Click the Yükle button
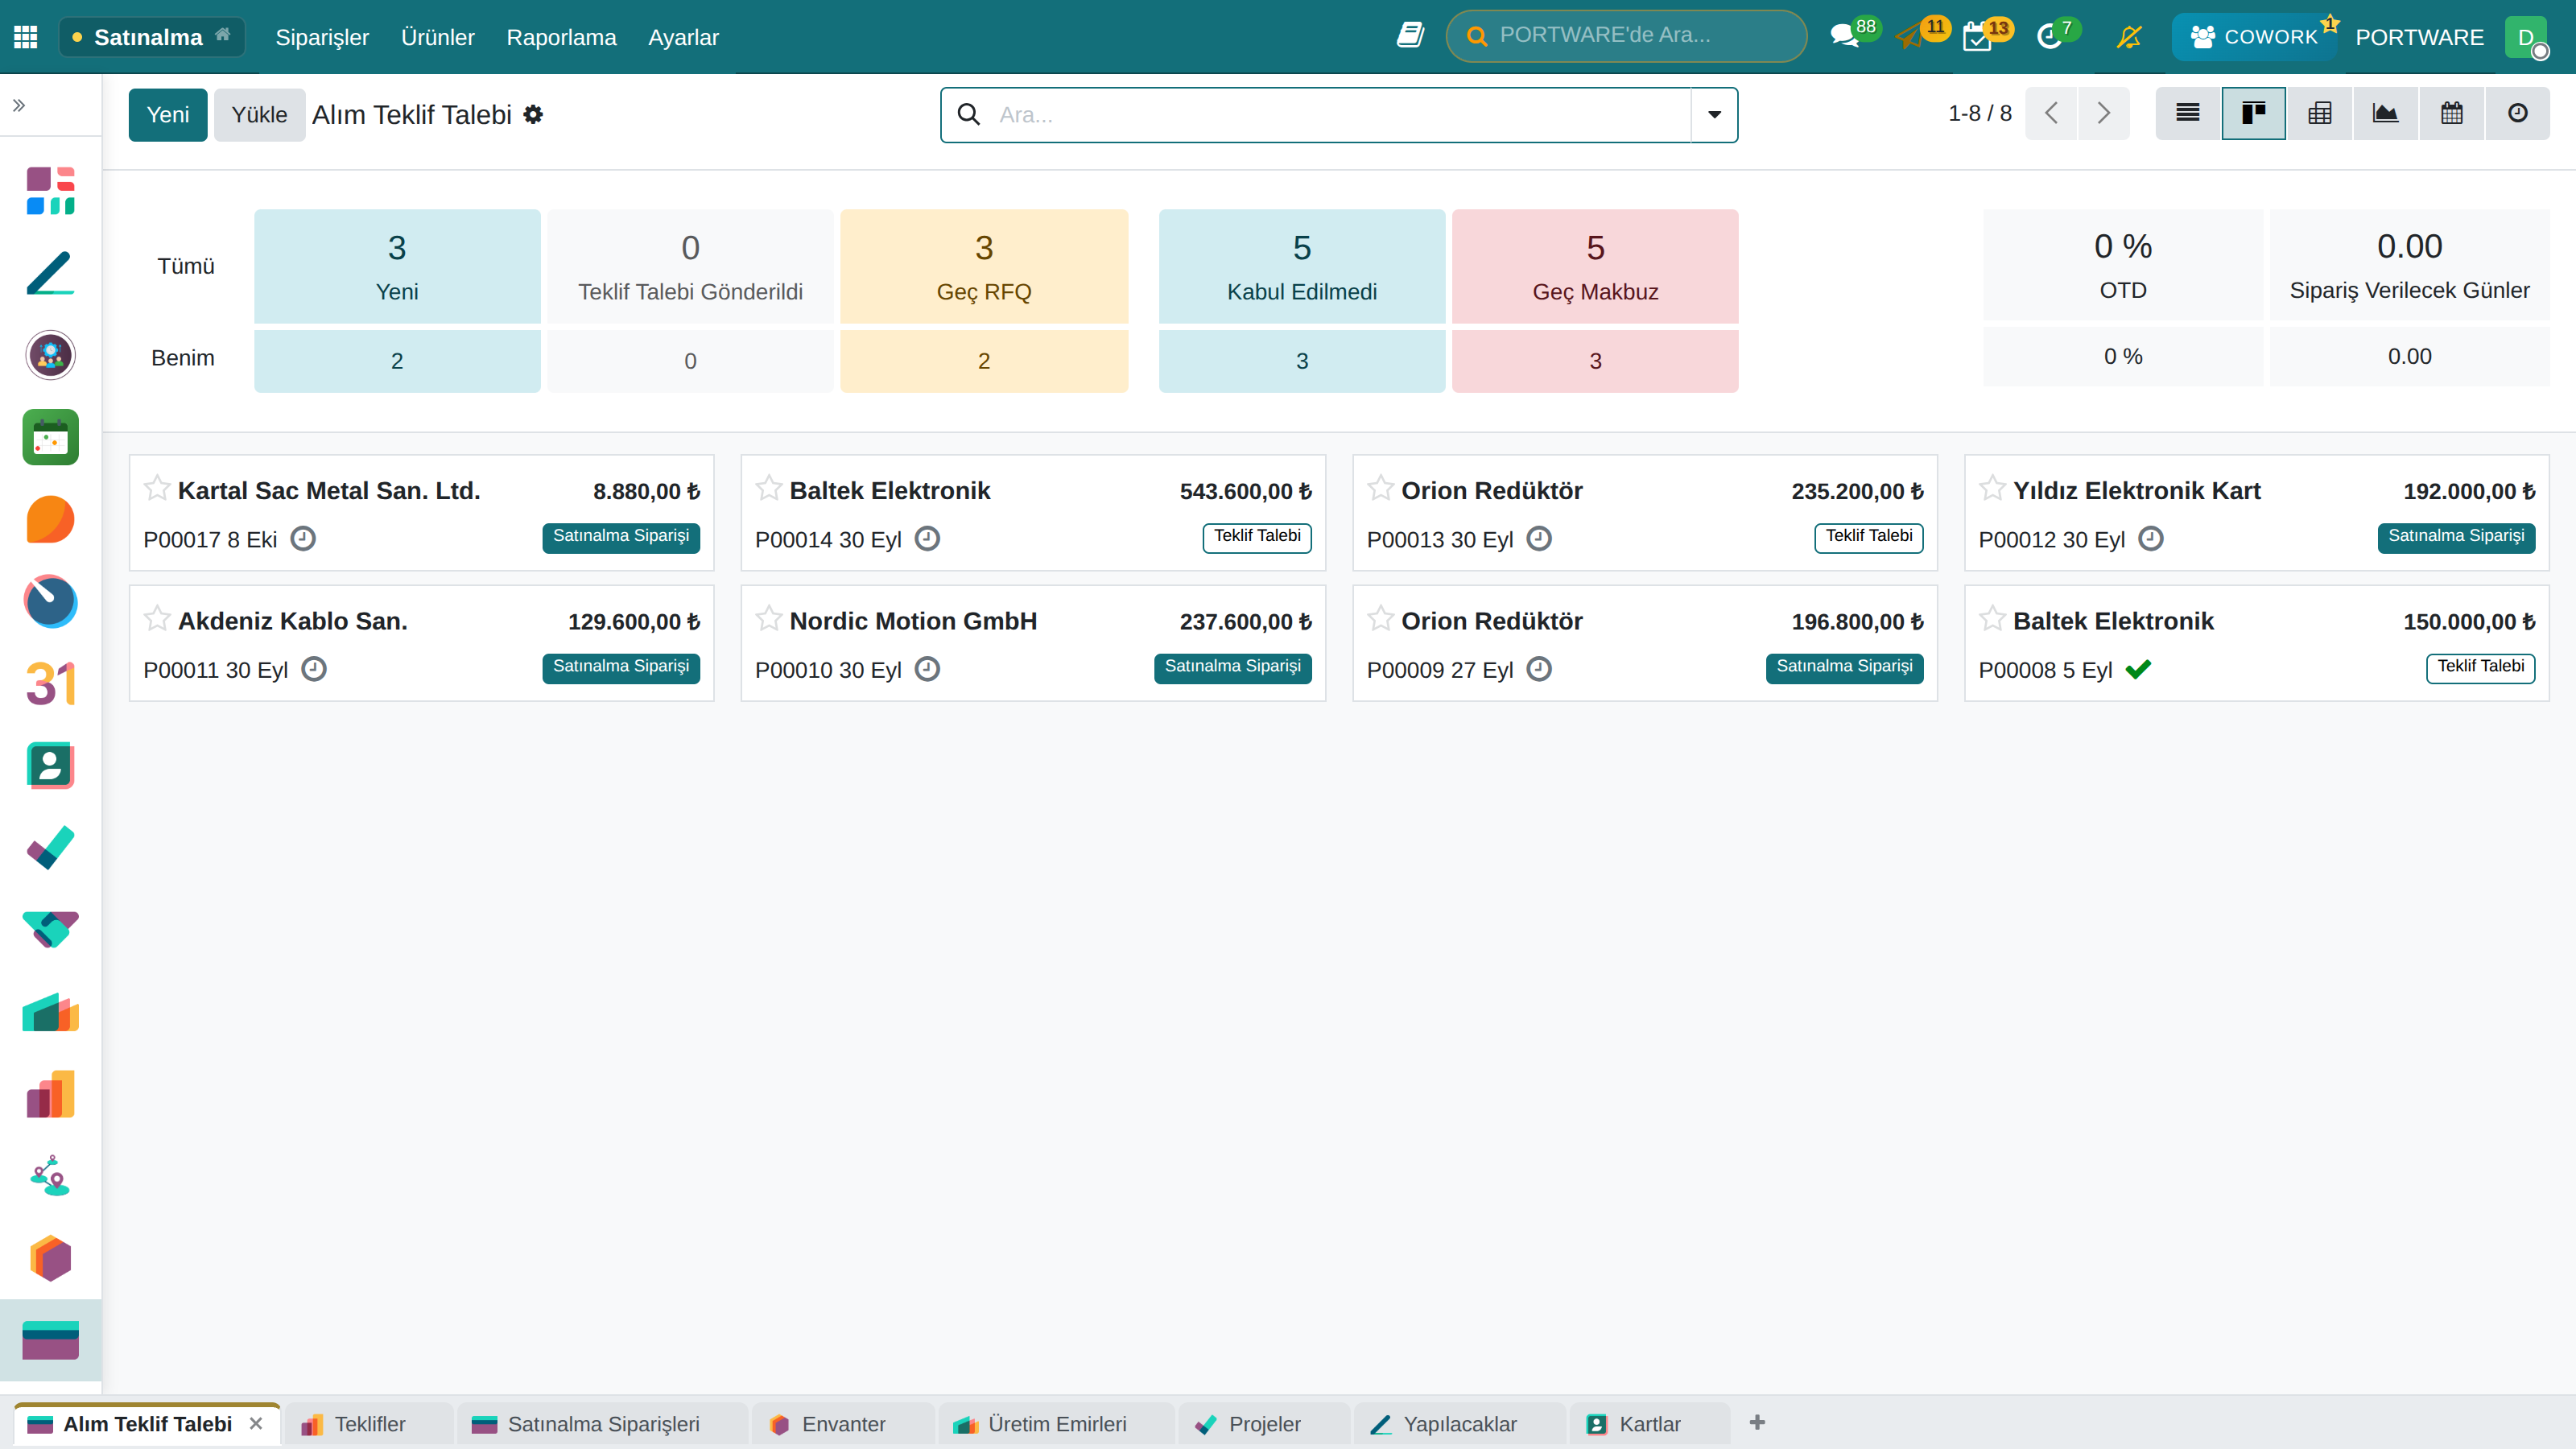Image resolution: width=2576 pixels, height=1449 pixels. [x=259, y=115]
